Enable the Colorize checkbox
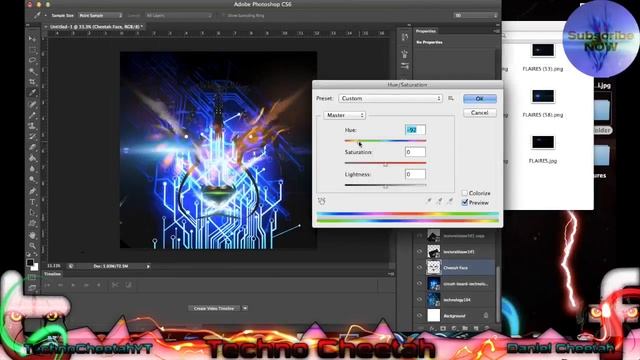640x360 pixels. tap(464, 193)
